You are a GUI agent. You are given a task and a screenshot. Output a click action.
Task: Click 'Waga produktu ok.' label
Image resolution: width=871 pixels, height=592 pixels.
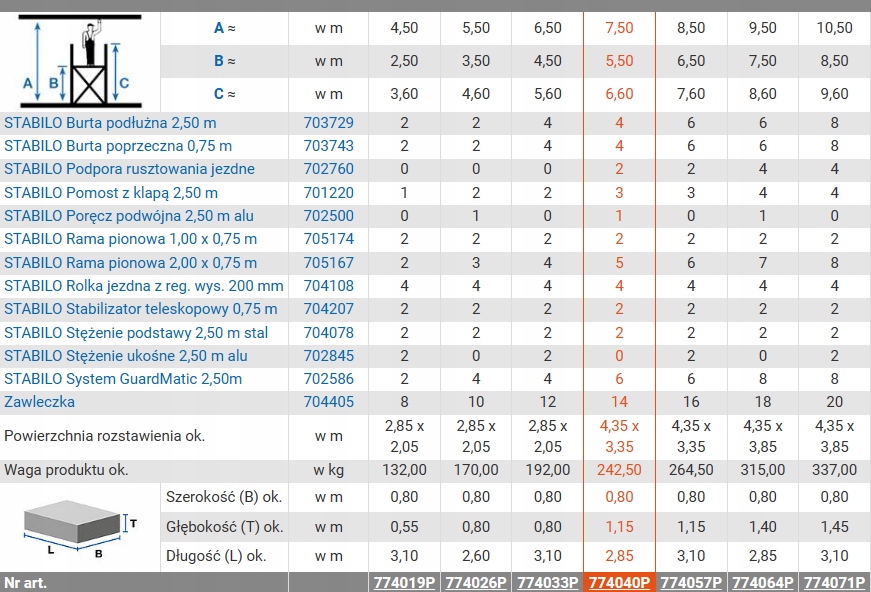tap(66, 470)
